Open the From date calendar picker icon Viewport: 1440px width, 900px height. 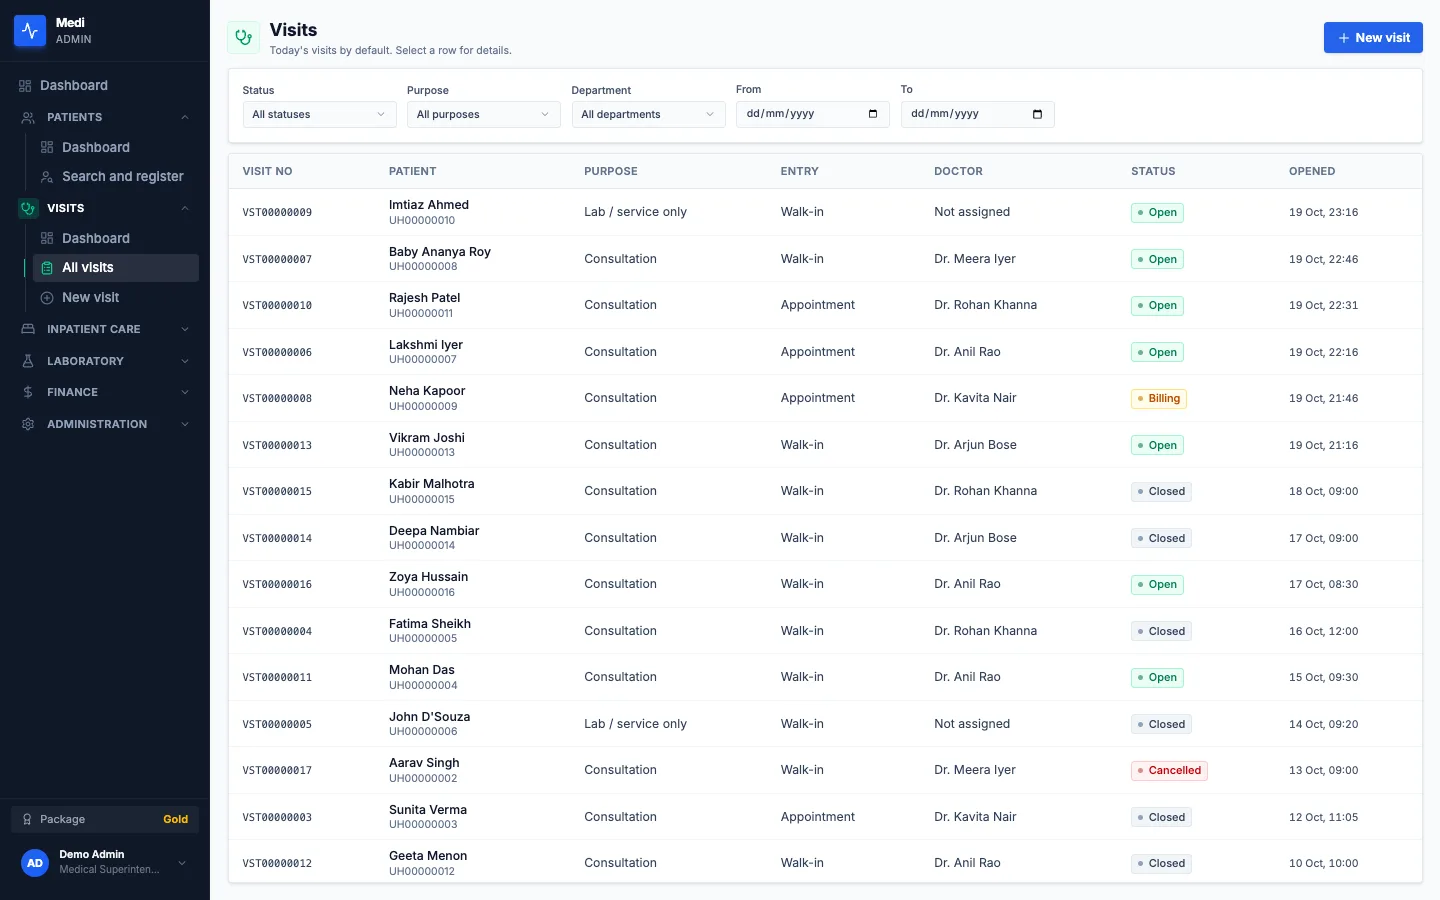point(873,114)
